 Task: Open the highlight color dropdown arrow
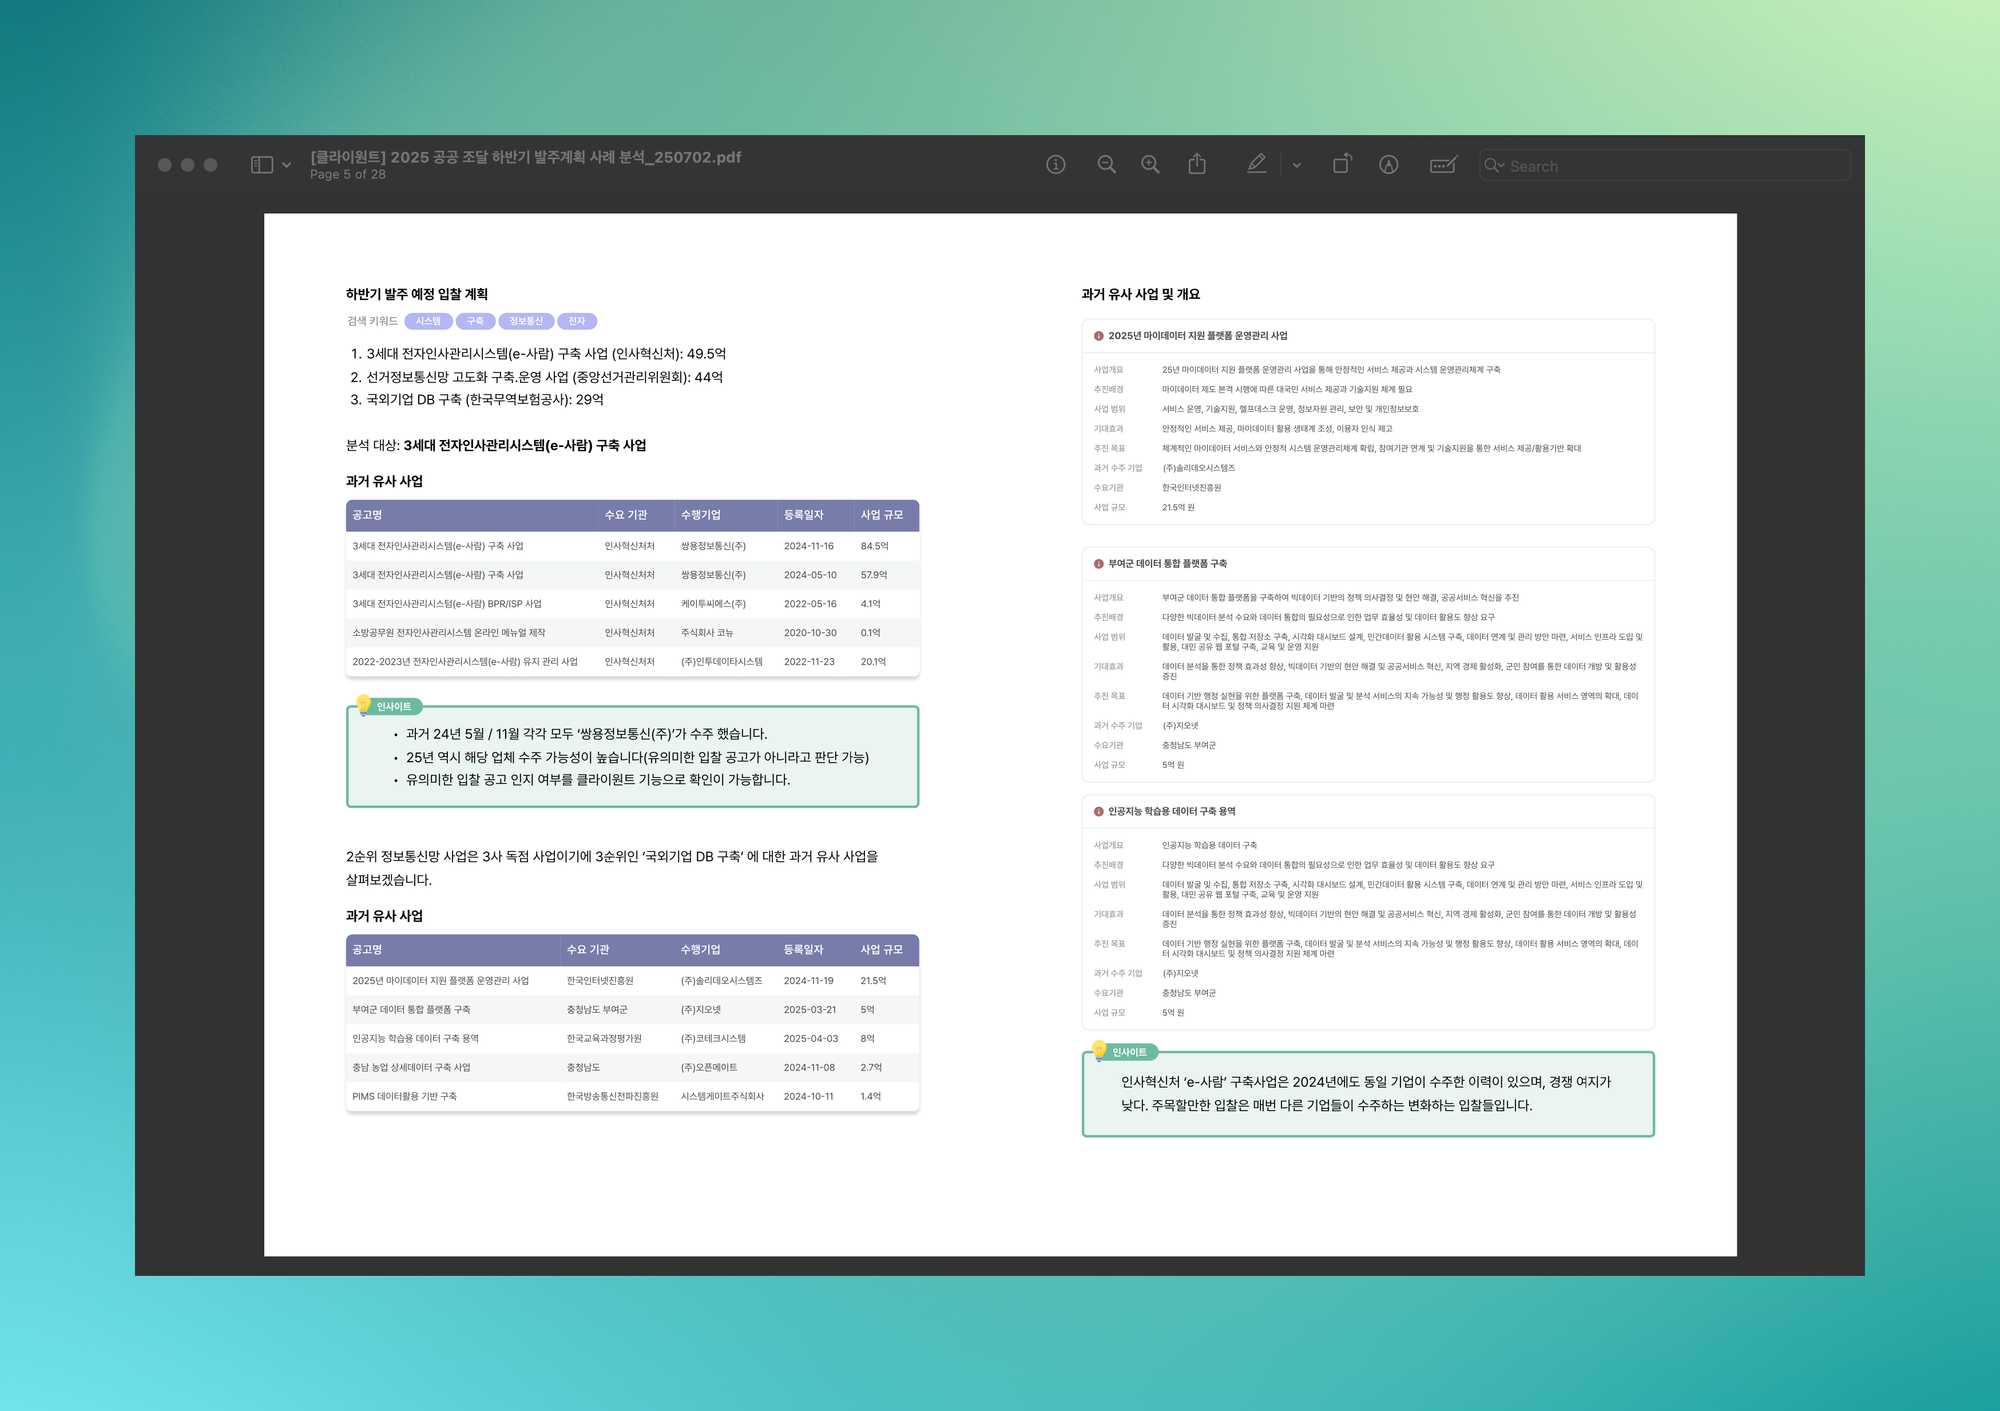click(1297, 166)
